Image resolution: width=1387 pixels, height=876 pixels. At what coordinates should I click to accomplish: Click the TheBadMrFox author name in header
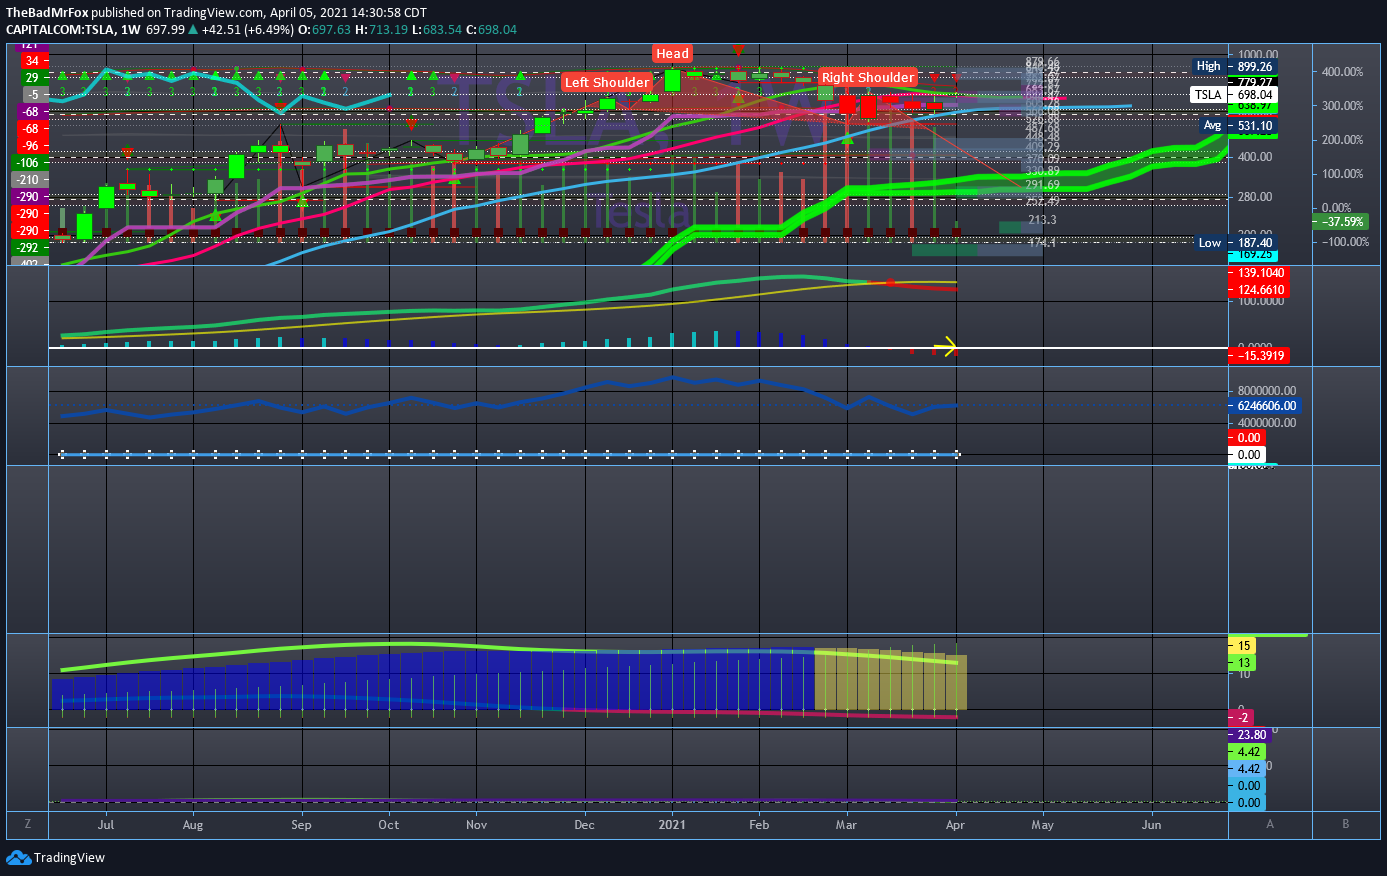[x=47, y=13]
